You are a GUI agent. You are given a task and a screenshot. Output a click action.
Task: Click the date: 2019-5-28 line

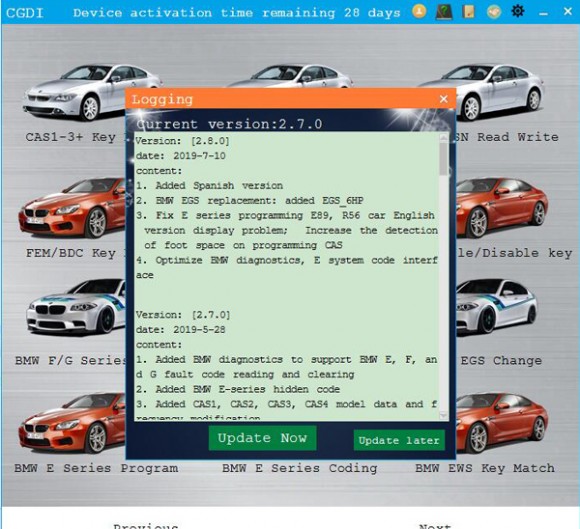pos(181,330)
